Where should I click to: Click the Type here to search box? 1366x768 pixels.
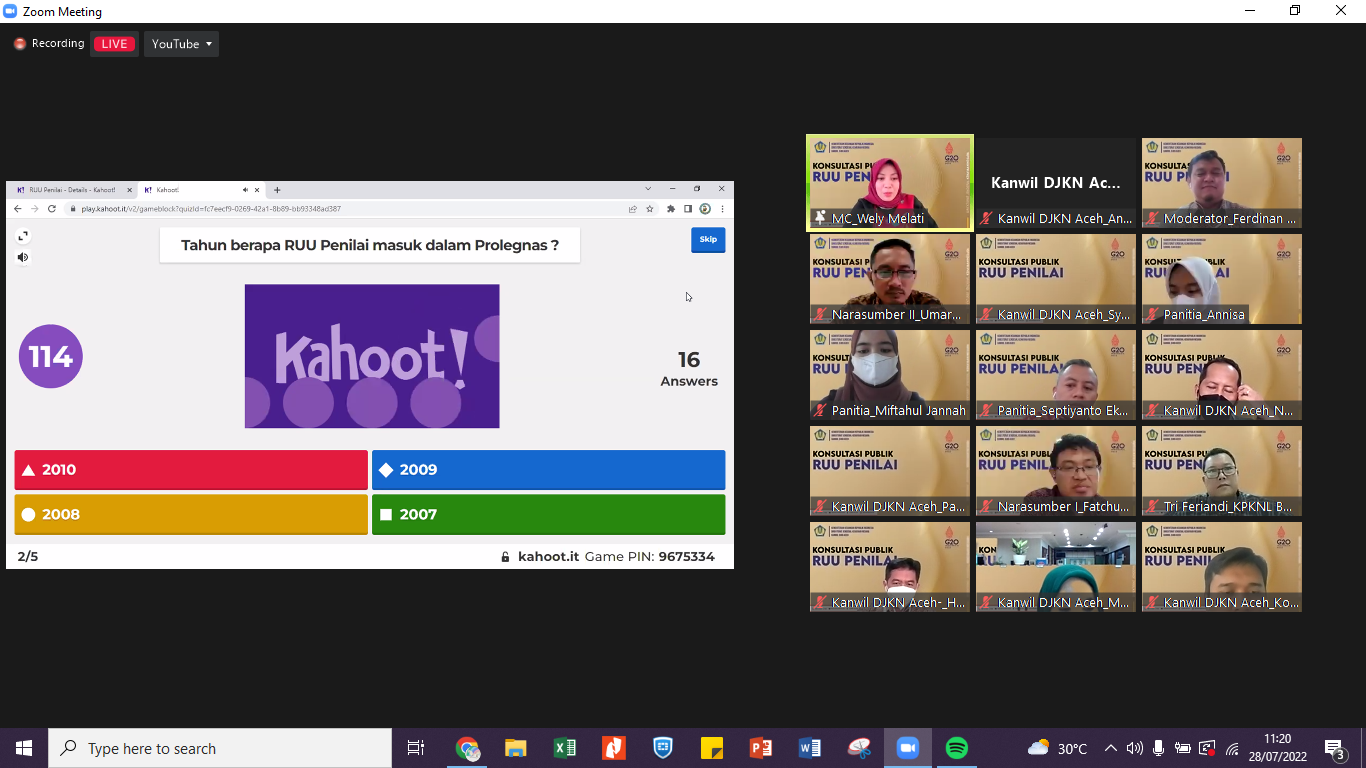(220, 748)
